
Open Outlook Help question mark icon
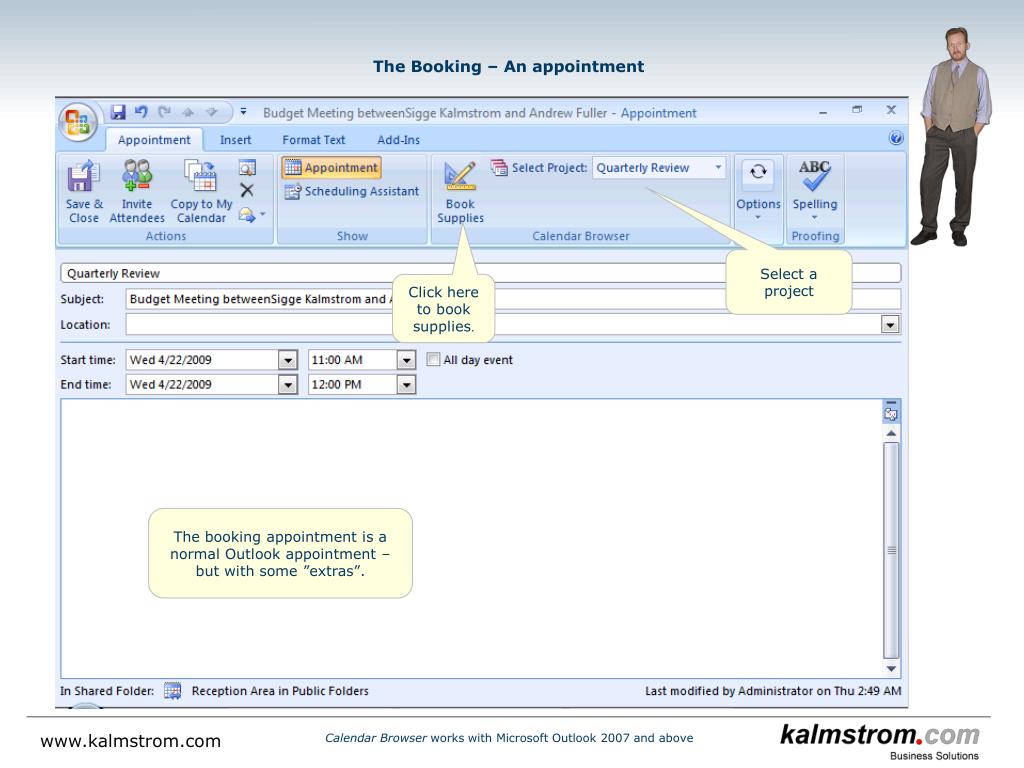point(896,138)
